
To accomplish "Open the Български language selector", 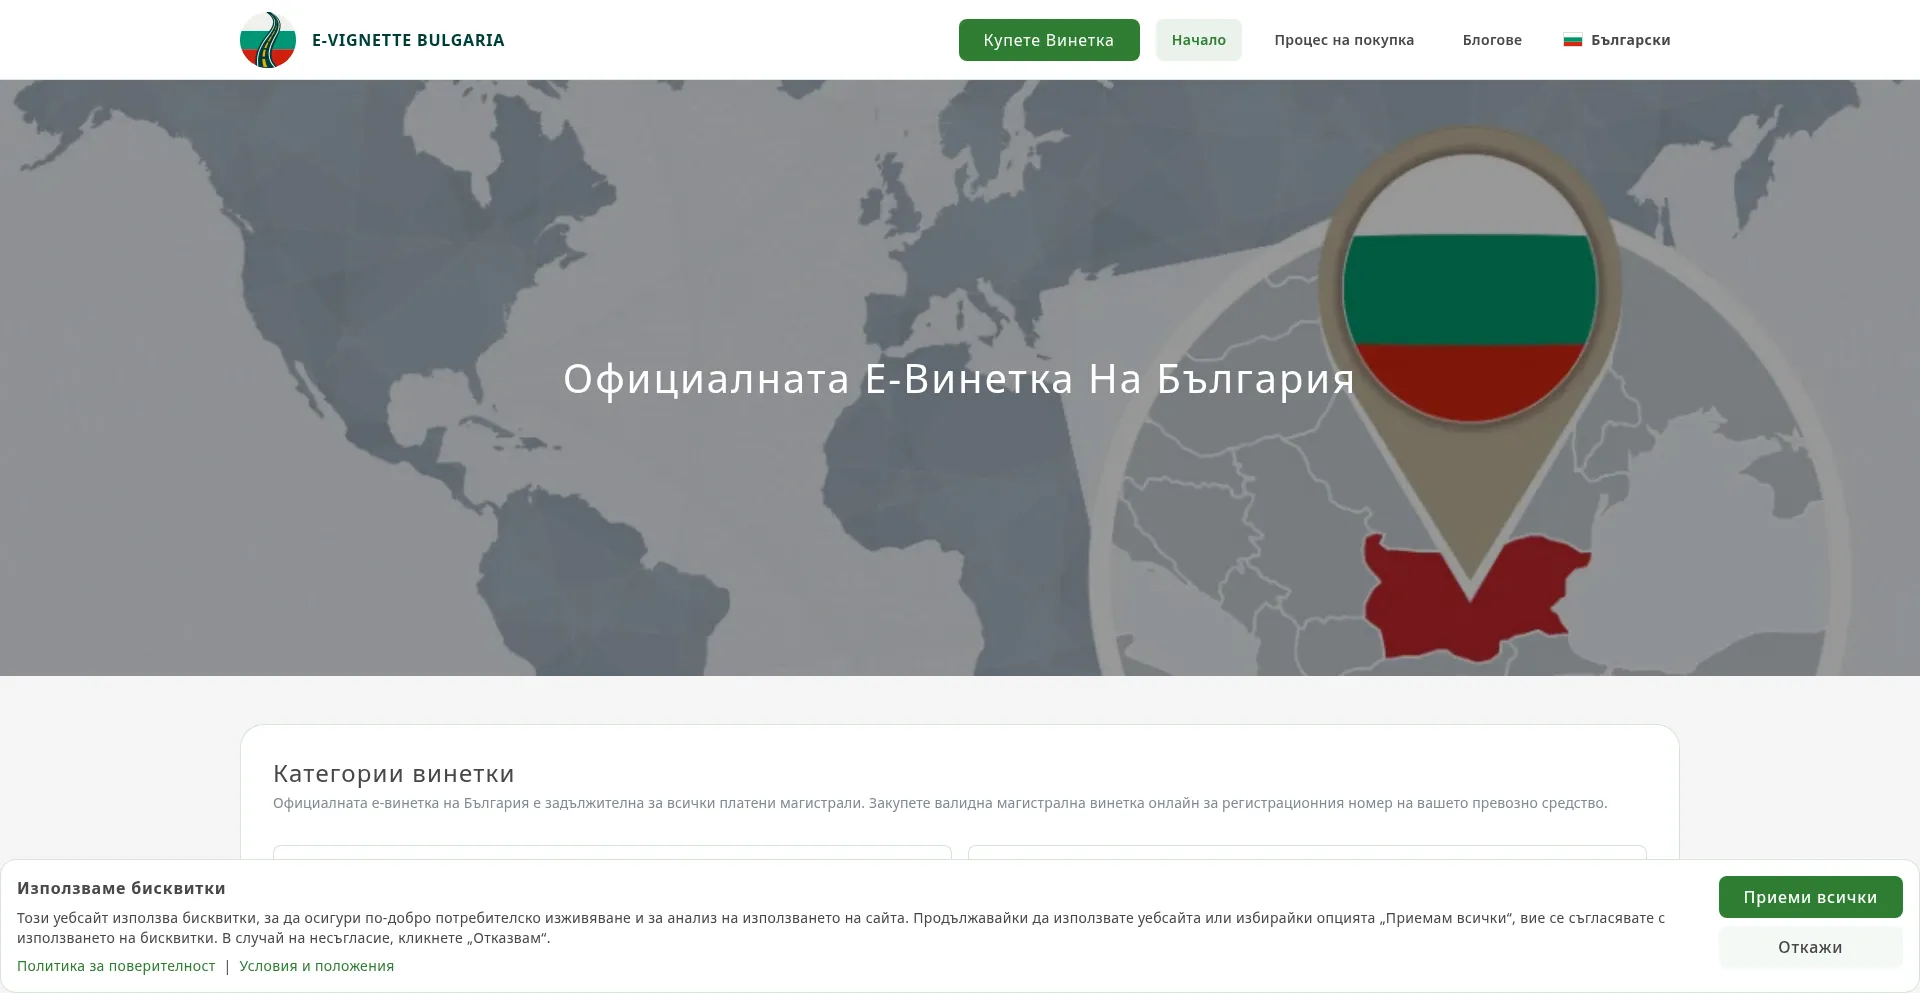I will point(1615,40).
